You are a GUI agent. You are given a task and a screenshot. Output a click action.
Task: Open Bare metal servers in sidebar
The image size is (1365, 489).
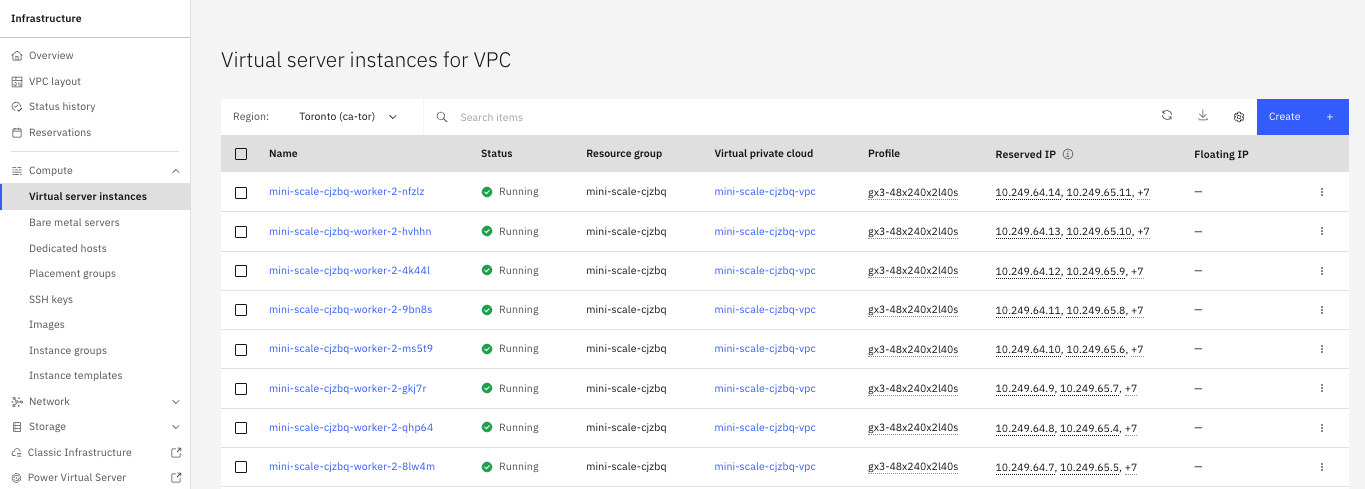tap(74, 223)
